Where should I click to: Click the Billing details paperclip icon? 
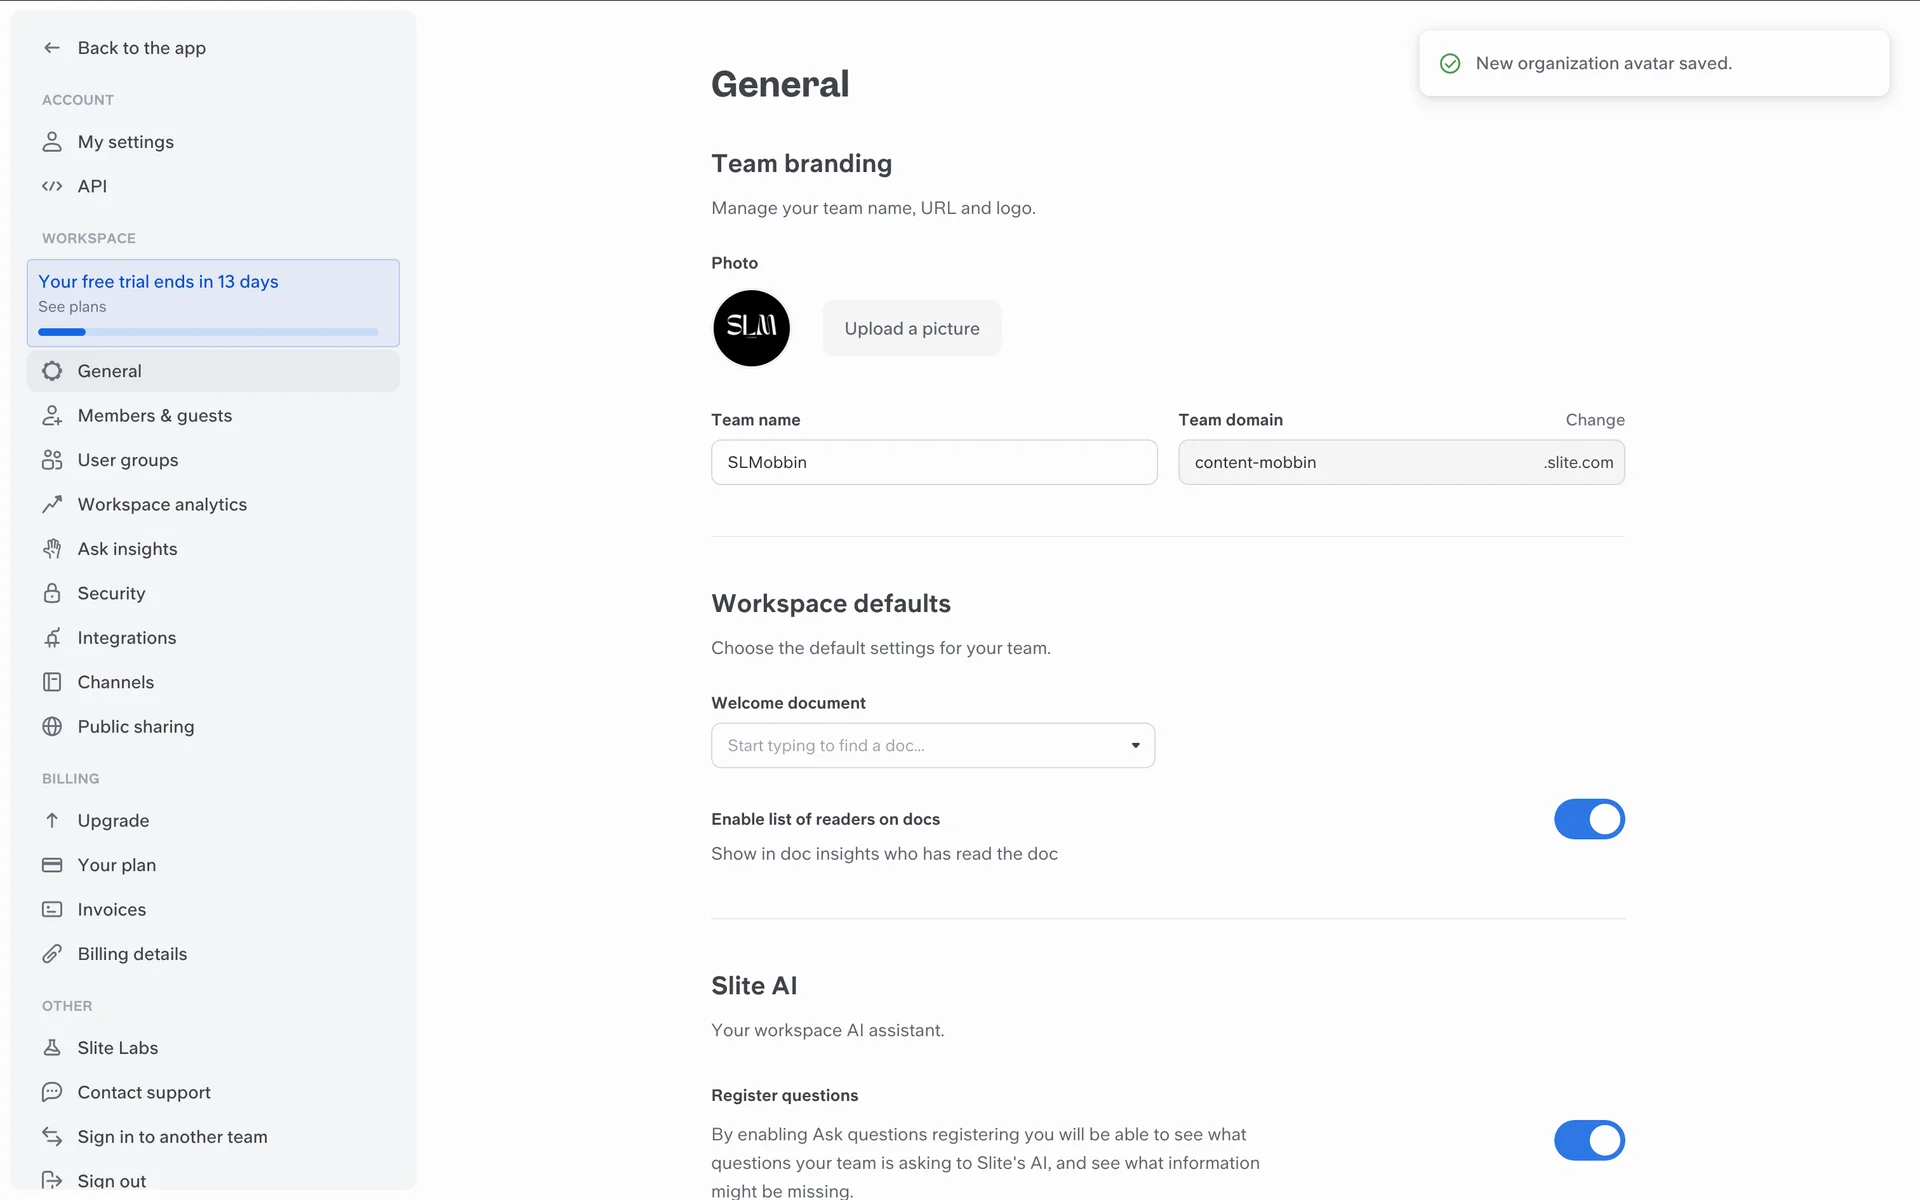(x=52, y=954)
